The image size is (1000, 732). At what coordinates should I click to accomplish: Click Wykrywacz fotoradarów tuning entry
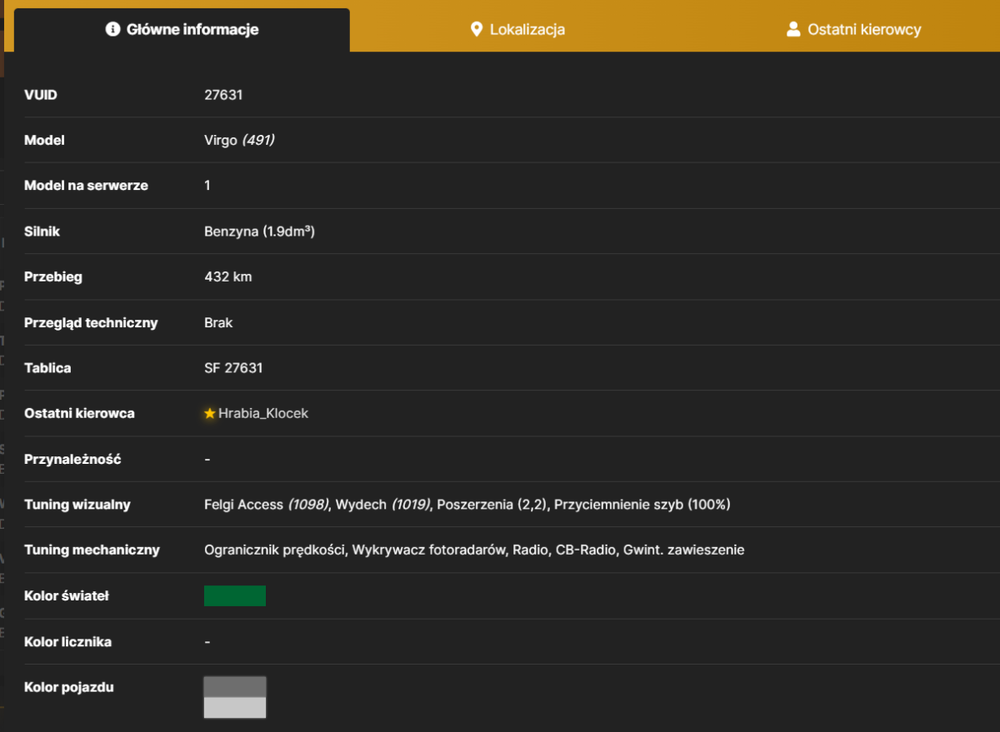pyautogui.click(x=429, y=550)
